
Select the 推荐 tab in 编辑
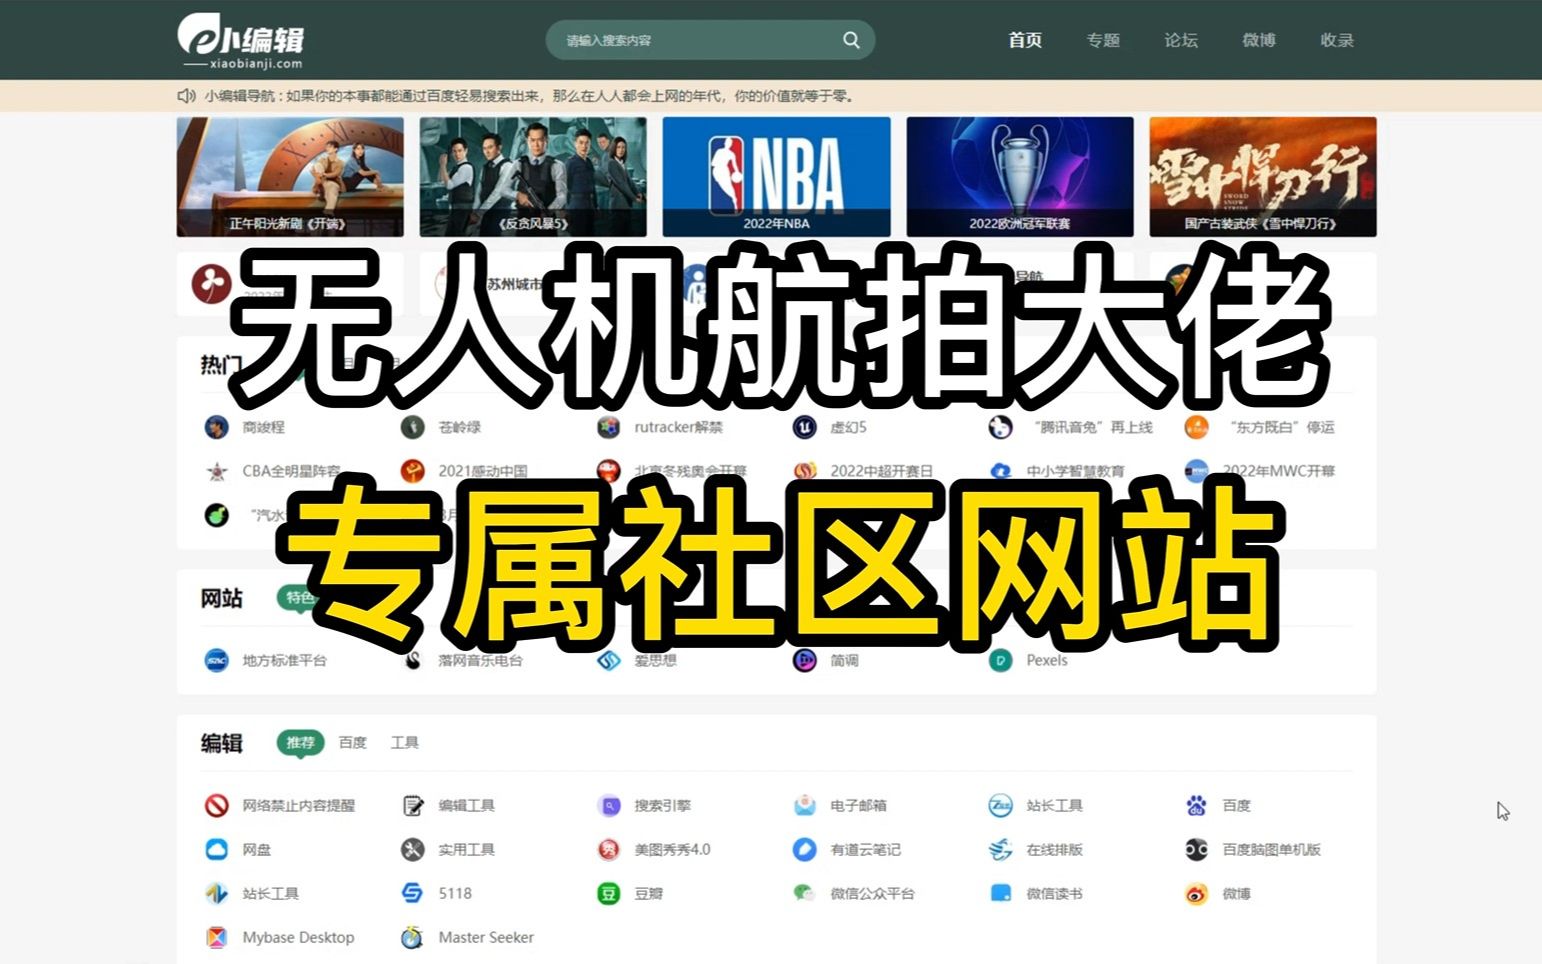coord(300,743)
